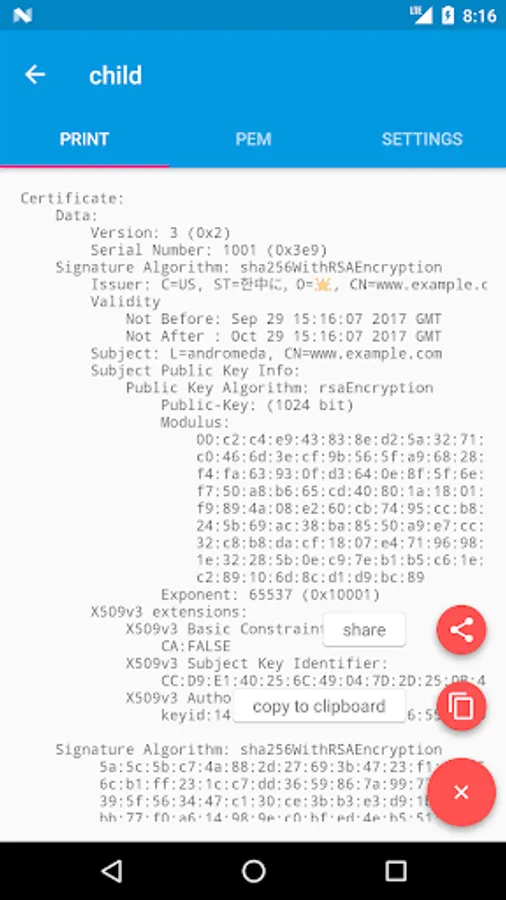This screenshot has height=900, width=506.
Task: Tap the Android back navigation button
Action: tap(112, 871)
